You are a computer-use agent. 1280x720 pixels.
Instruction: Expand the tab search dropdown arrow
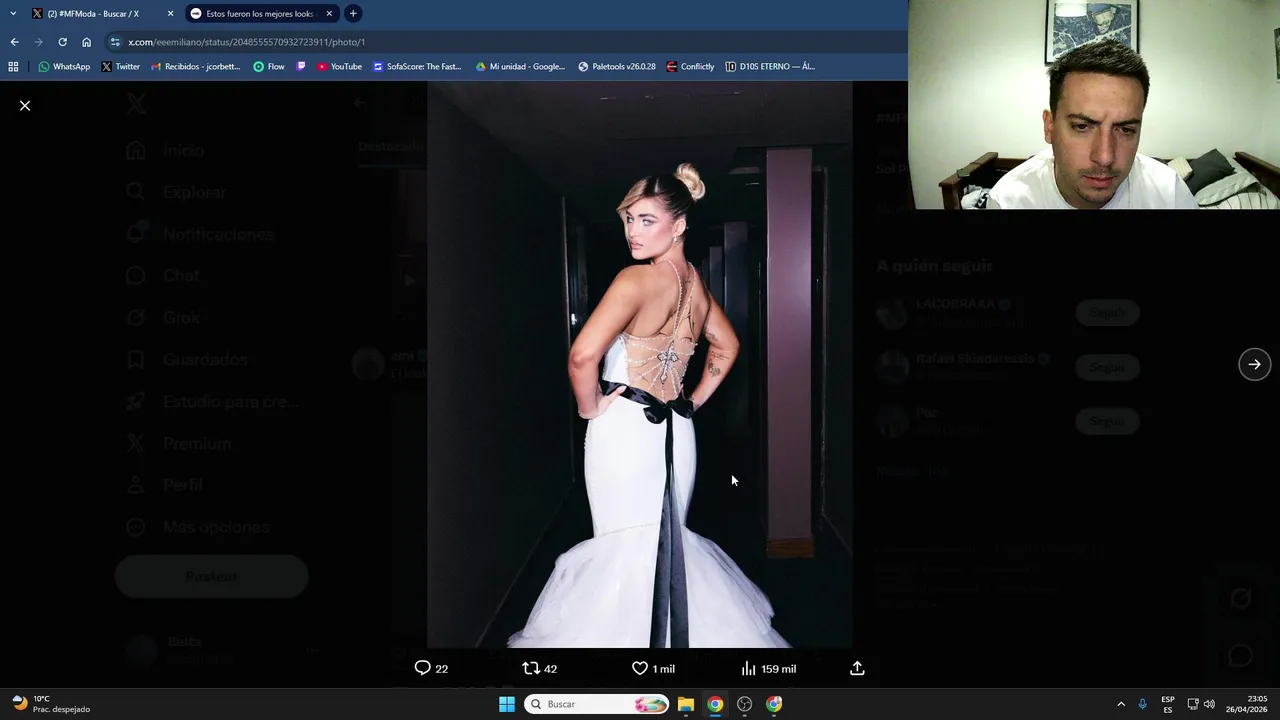point(13,13)
